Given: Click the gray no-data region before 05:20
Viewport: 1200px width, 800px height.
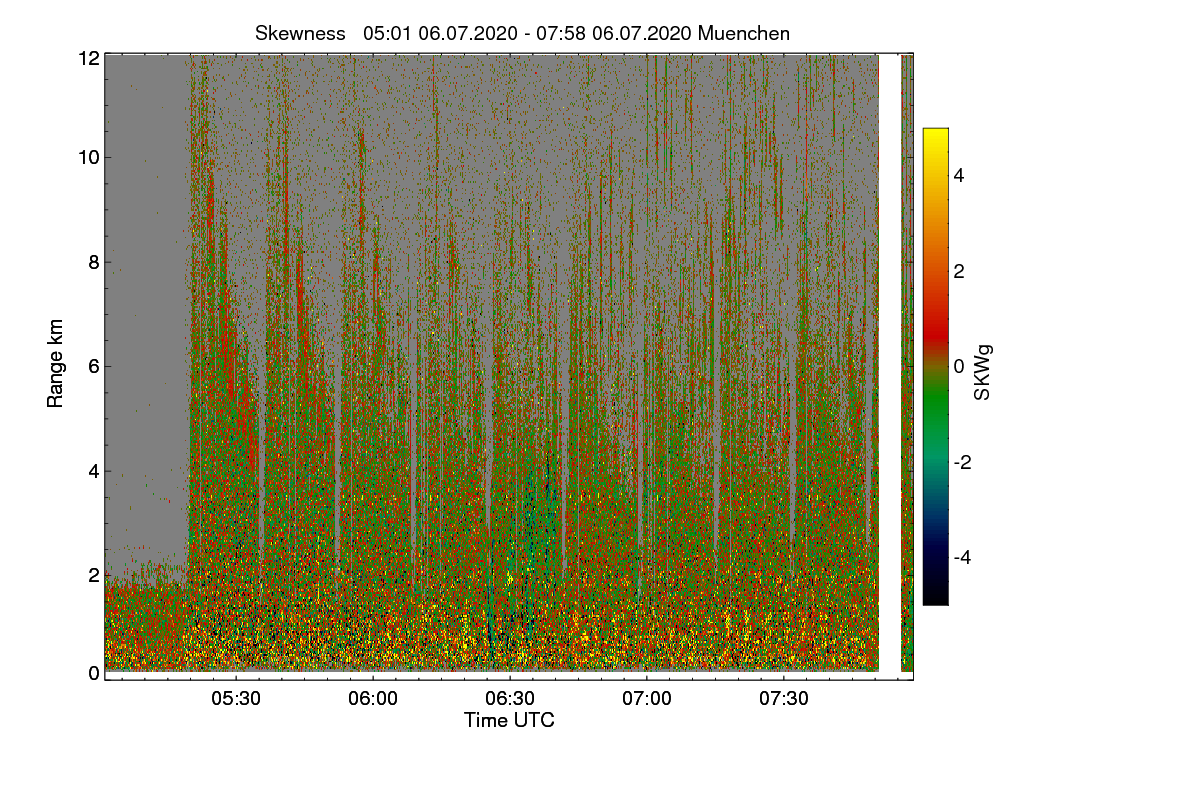Looking at the screenshot, I should pyautogui.click(x=147, y=310).
